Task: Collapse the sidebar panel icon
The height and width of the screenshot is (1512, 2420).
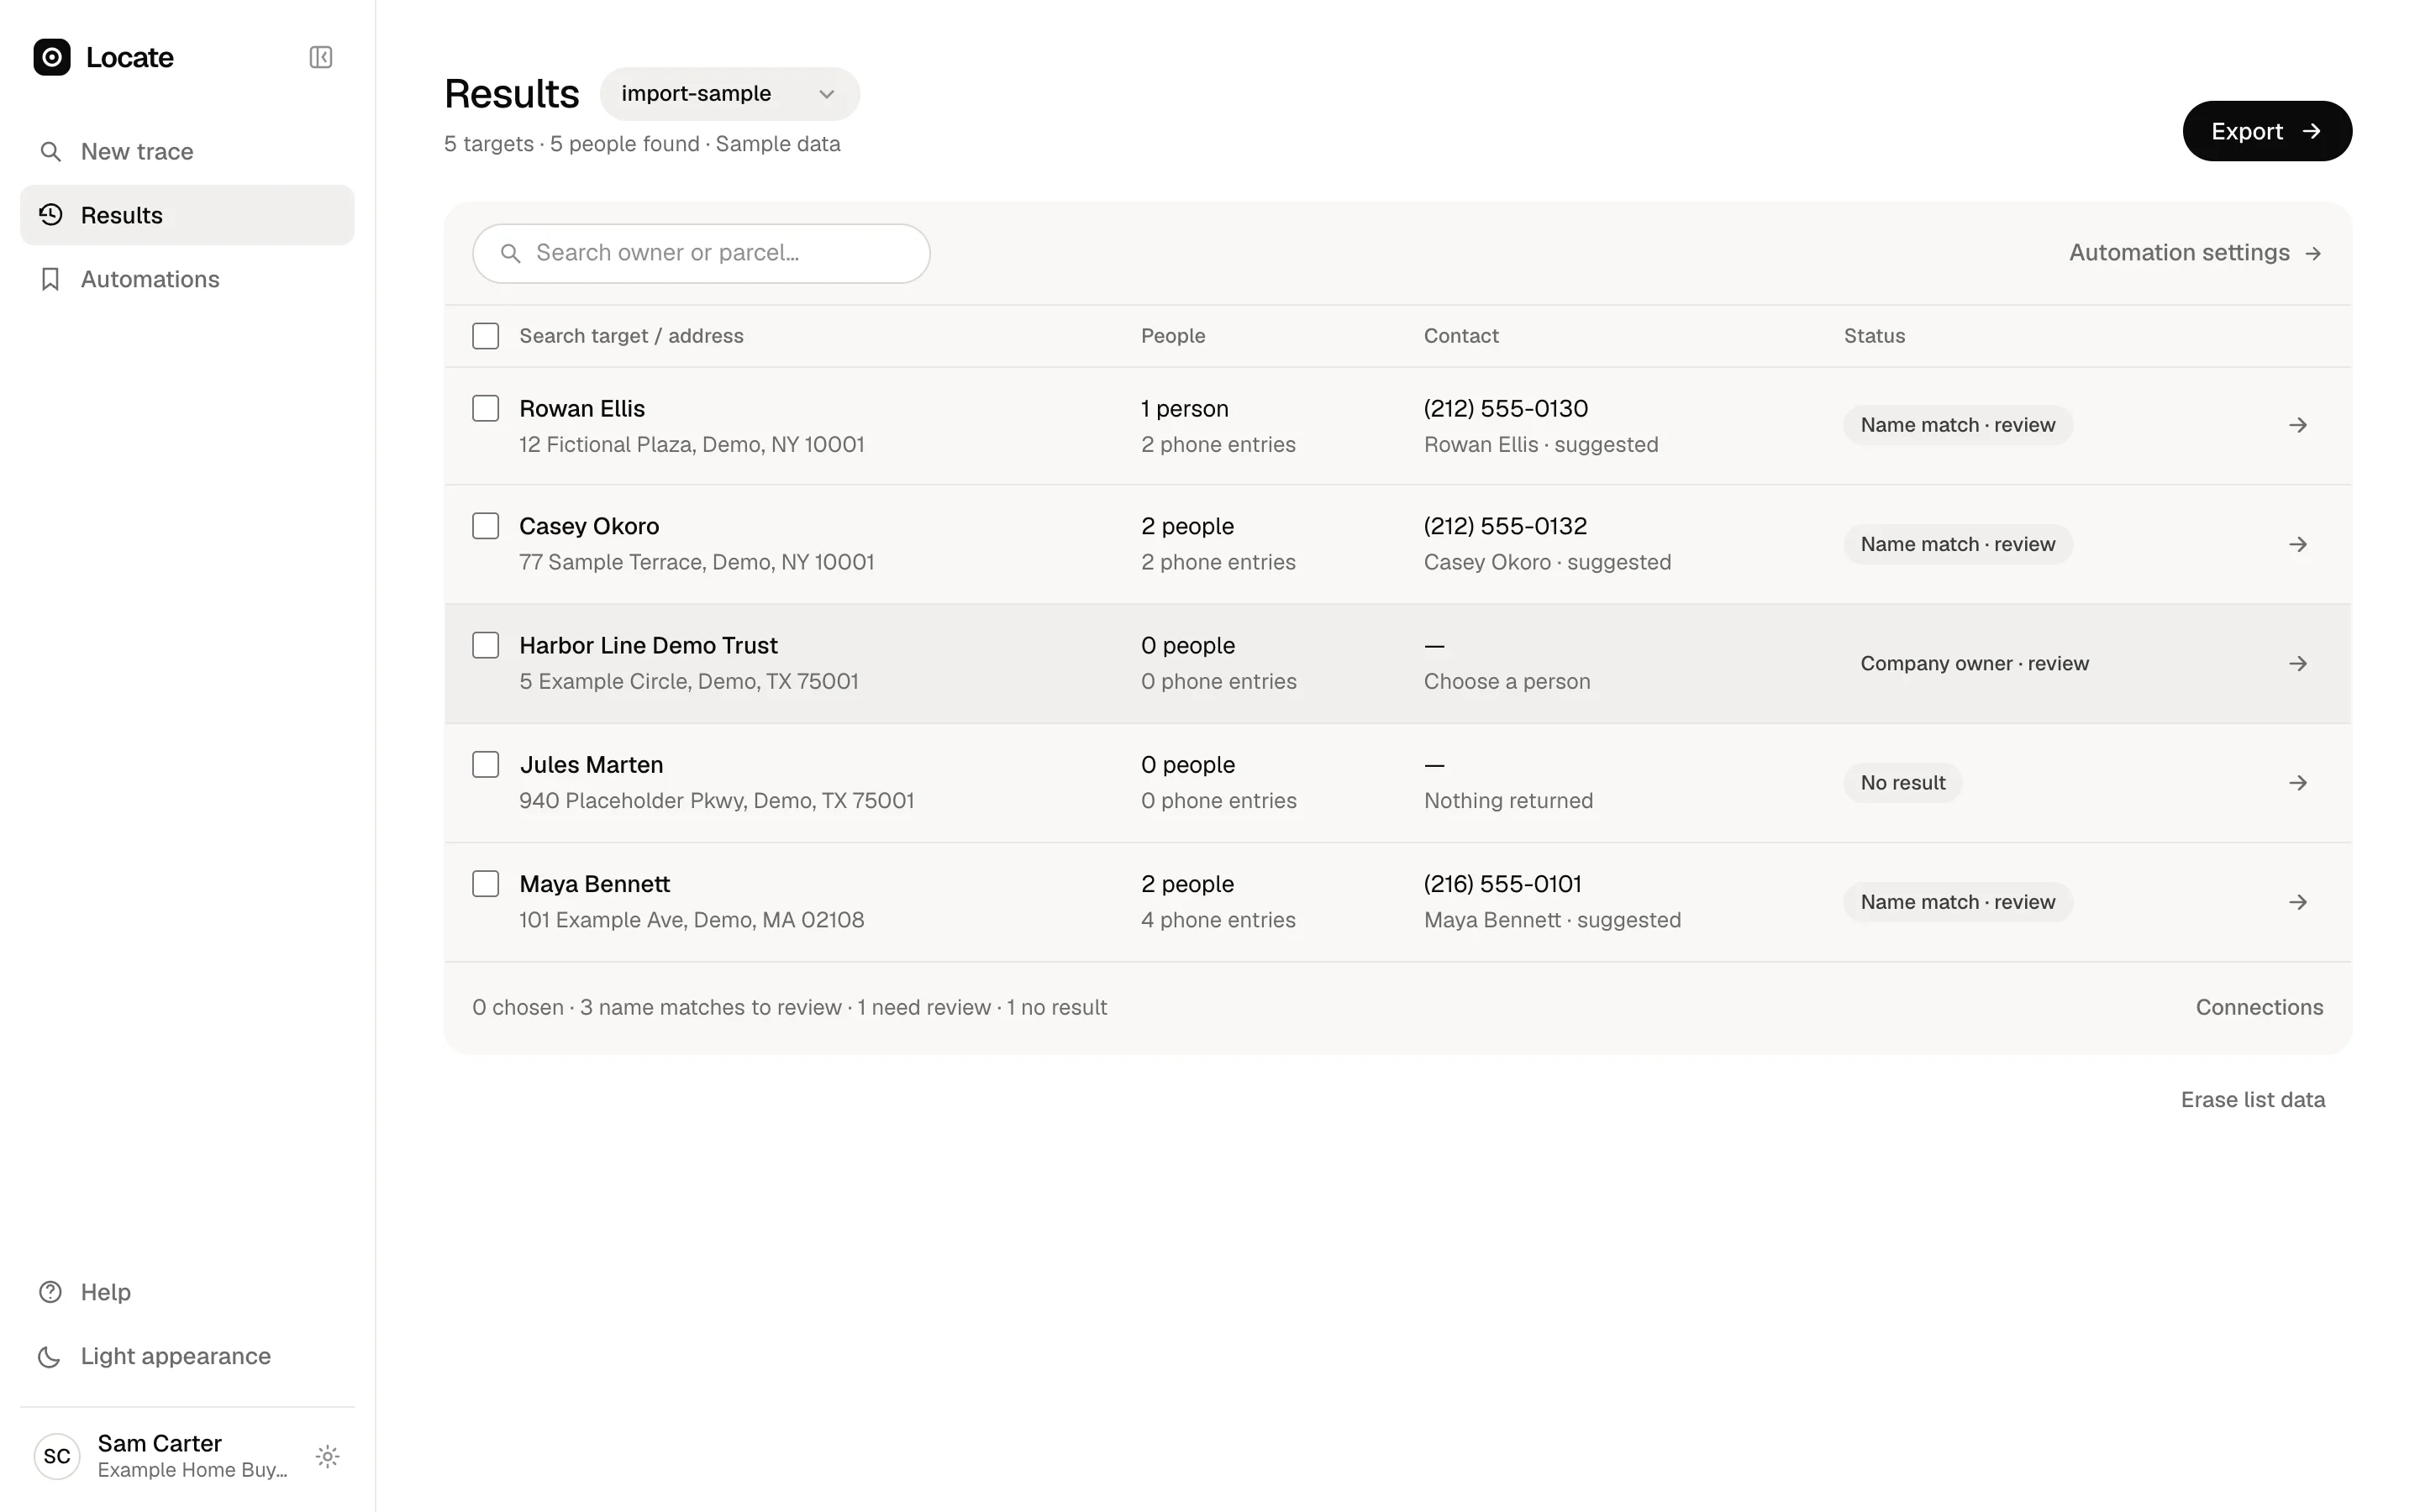Action: pos(321,57)
